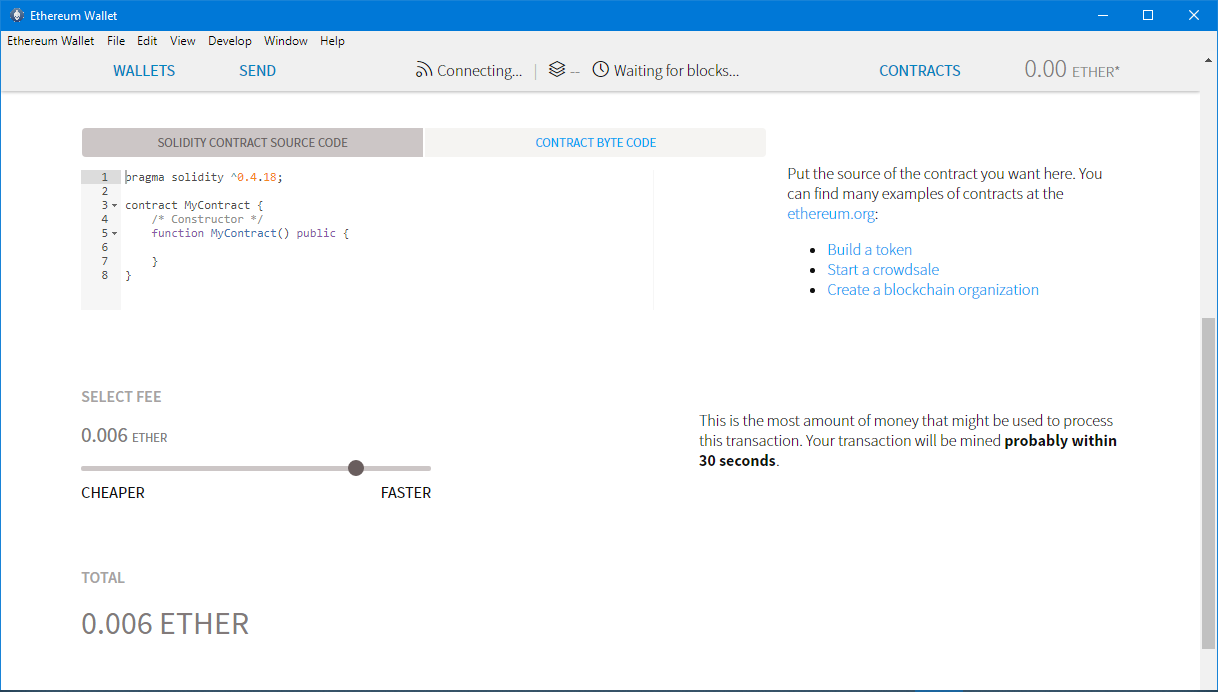Switch to Solidity Contract Source Code tab
The width and height of the screenshot is (1218, 692).
[252, 142]
